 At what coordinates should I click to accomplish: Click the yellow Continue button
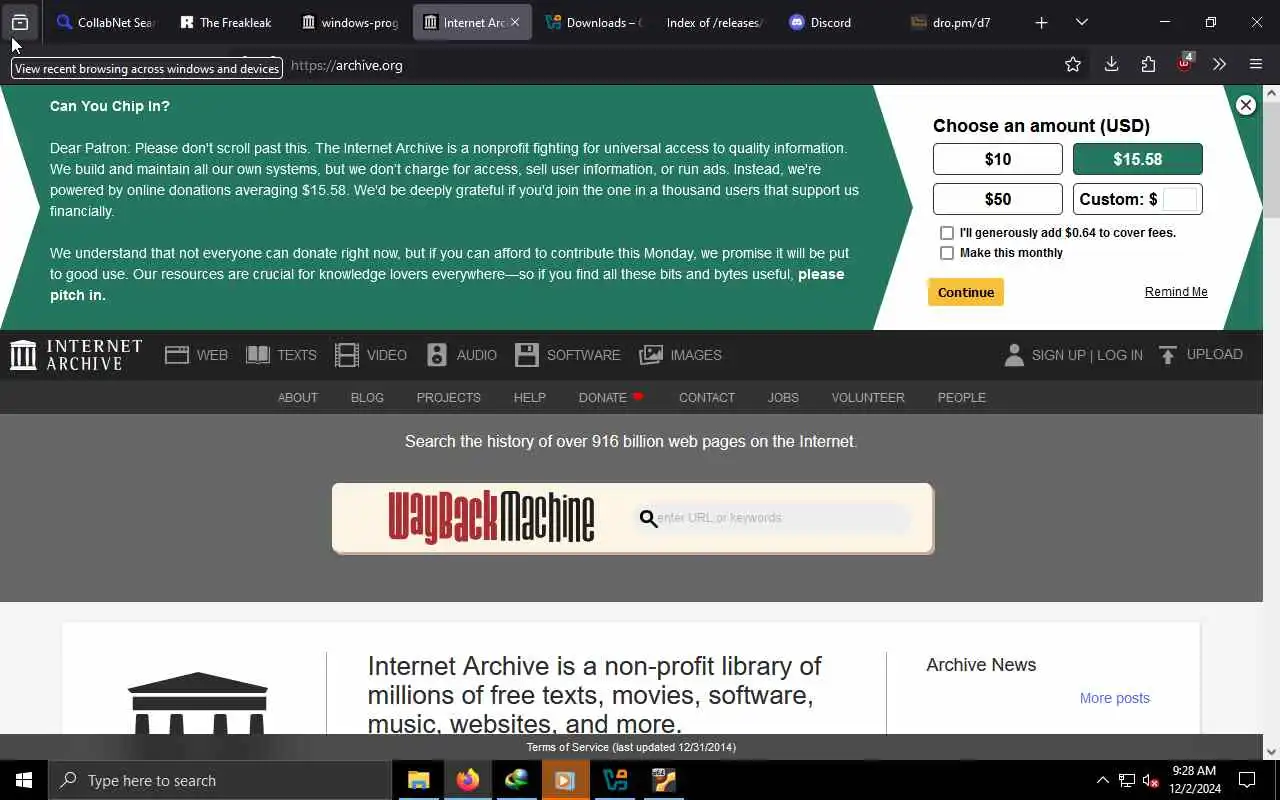966,292
